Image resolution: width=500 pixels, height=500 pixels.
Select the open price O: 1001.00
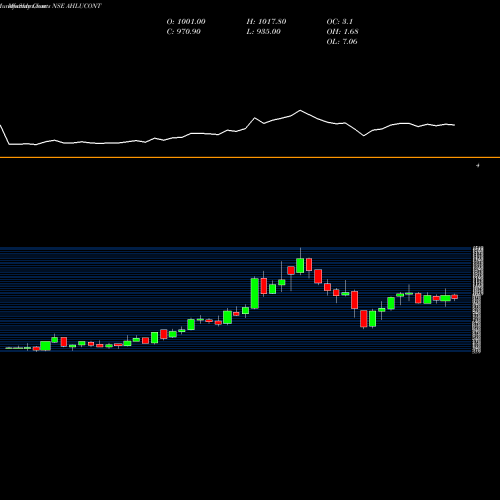coord(186,22)
